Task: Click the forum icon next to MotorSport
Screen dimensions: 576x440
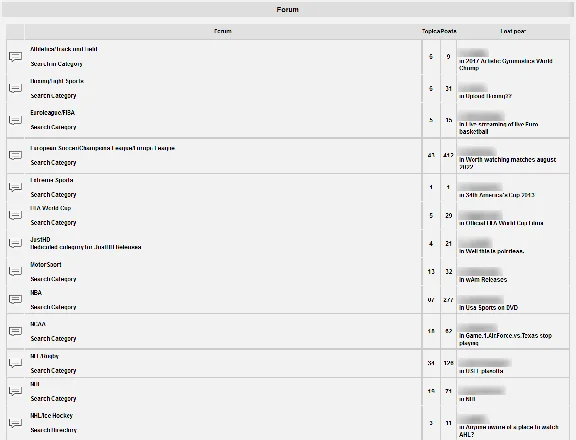Action: 15,272
